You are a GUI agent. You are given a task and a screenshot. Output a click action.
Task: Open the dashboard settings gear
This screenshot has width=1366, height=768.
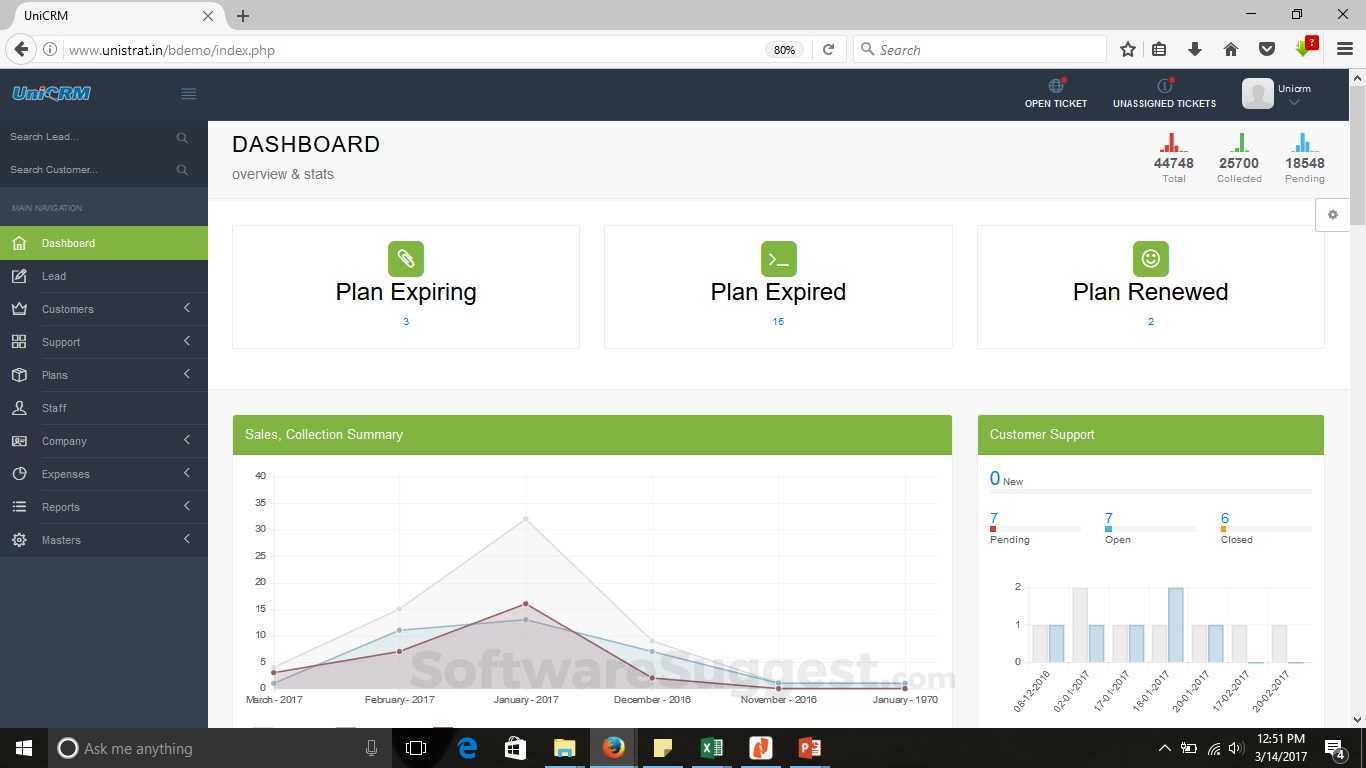point(1333,214)
